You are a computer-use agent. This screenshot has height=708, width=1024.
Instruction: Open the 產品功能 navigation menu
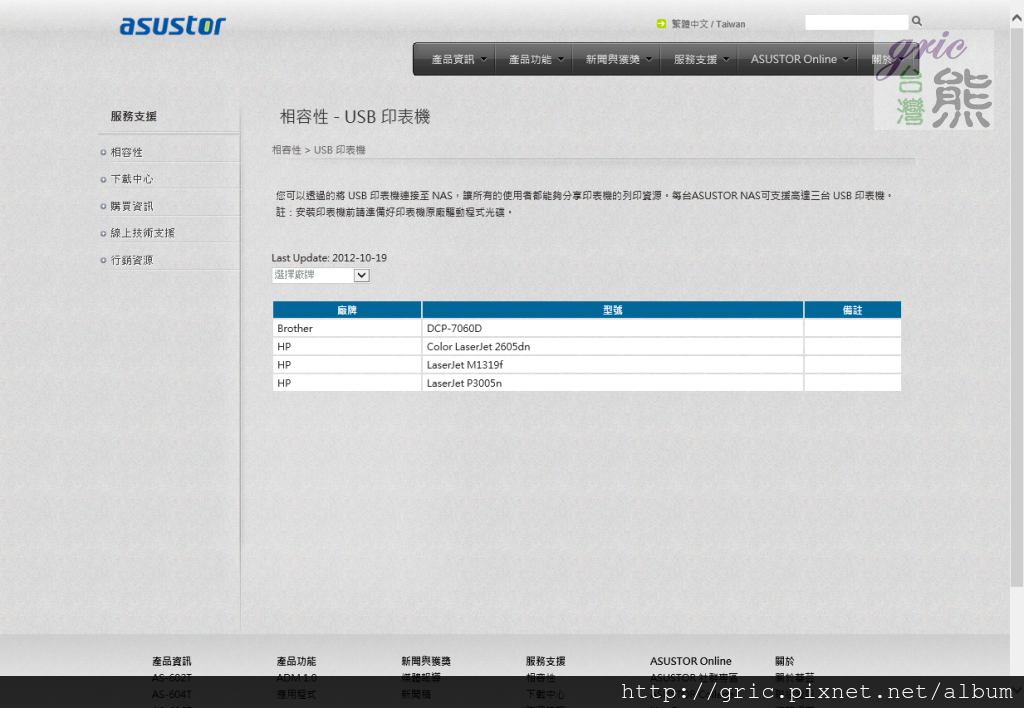coord(536,59)
